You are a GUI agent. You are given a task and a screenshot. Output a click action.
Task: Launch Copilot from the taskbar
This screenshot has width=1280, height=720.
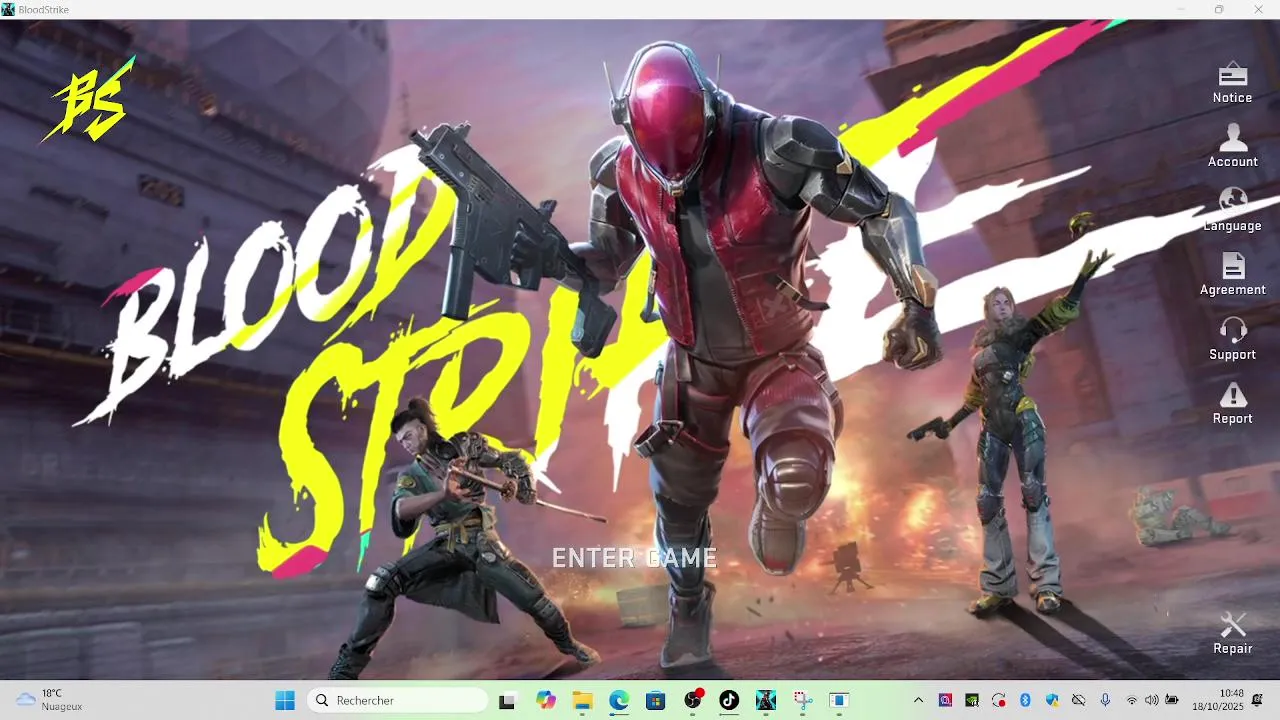(x=545, y=700)
